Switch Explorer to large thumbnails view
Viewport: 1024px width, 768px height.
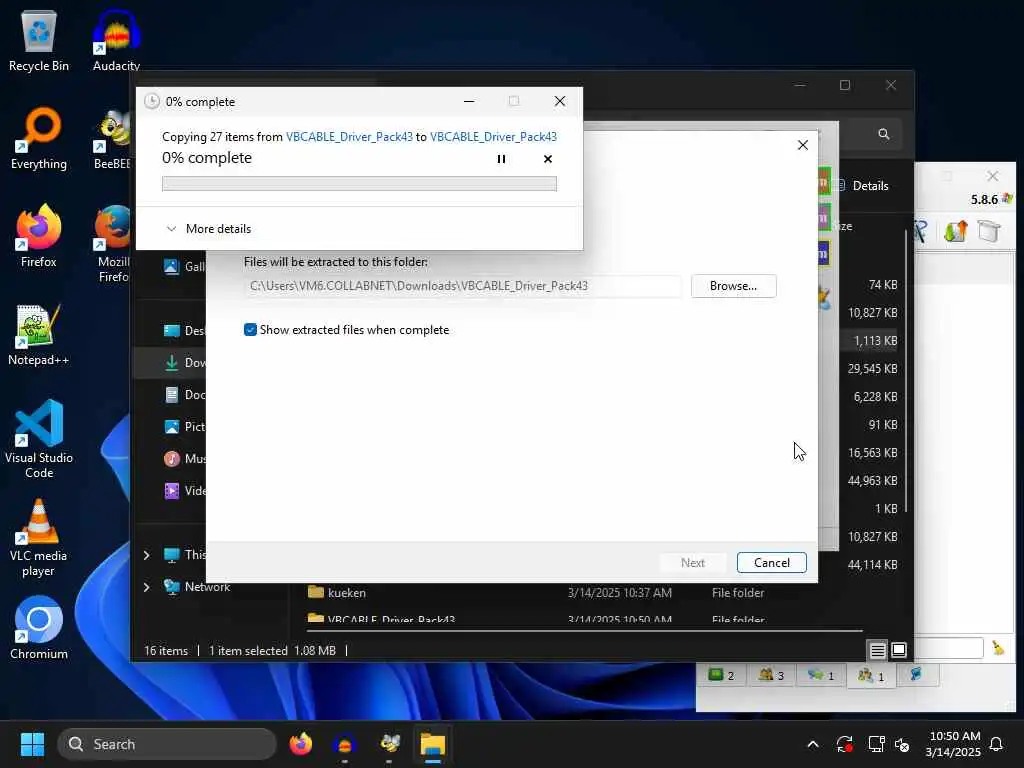(899, 650)
